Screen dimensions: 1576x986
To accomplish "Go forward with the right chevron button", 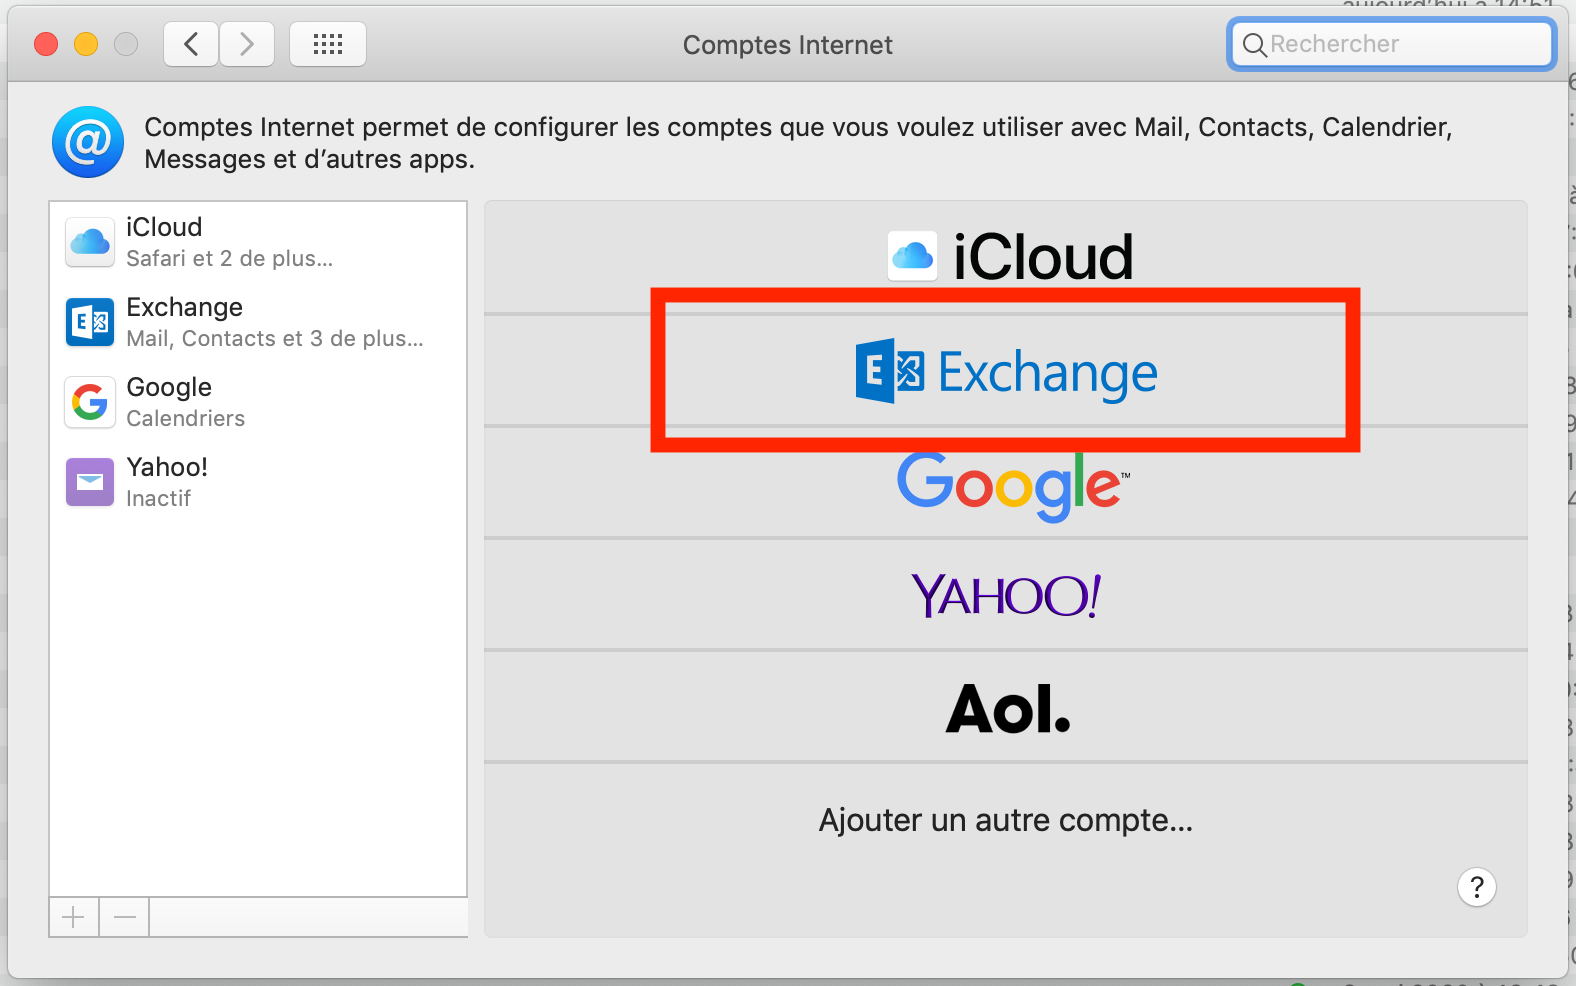I will click(x=247, y=44).
